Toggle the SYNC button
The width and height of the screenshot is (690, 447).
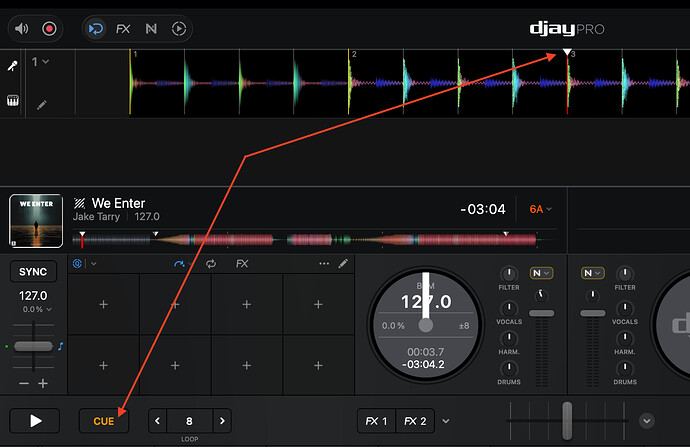tap(33, 272)
